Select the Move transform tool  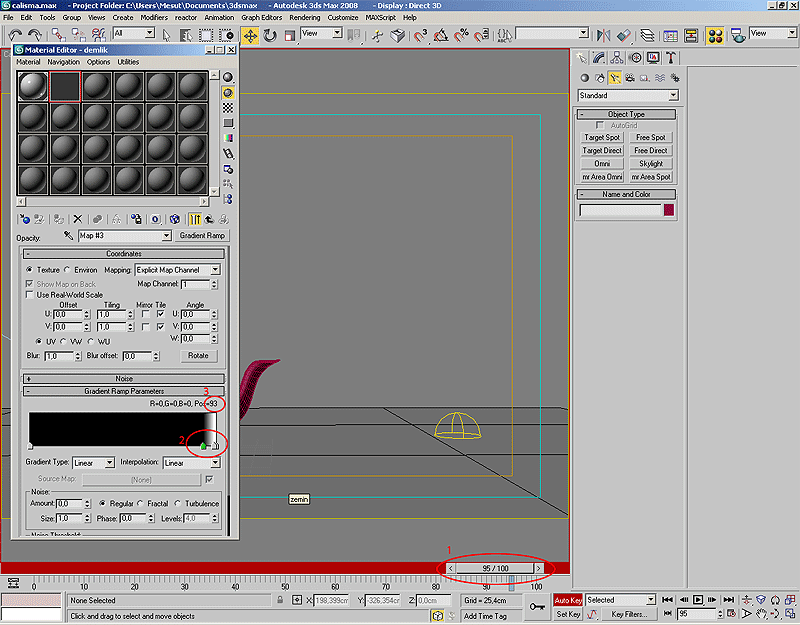pyautogui.click(x=250, y=35)
